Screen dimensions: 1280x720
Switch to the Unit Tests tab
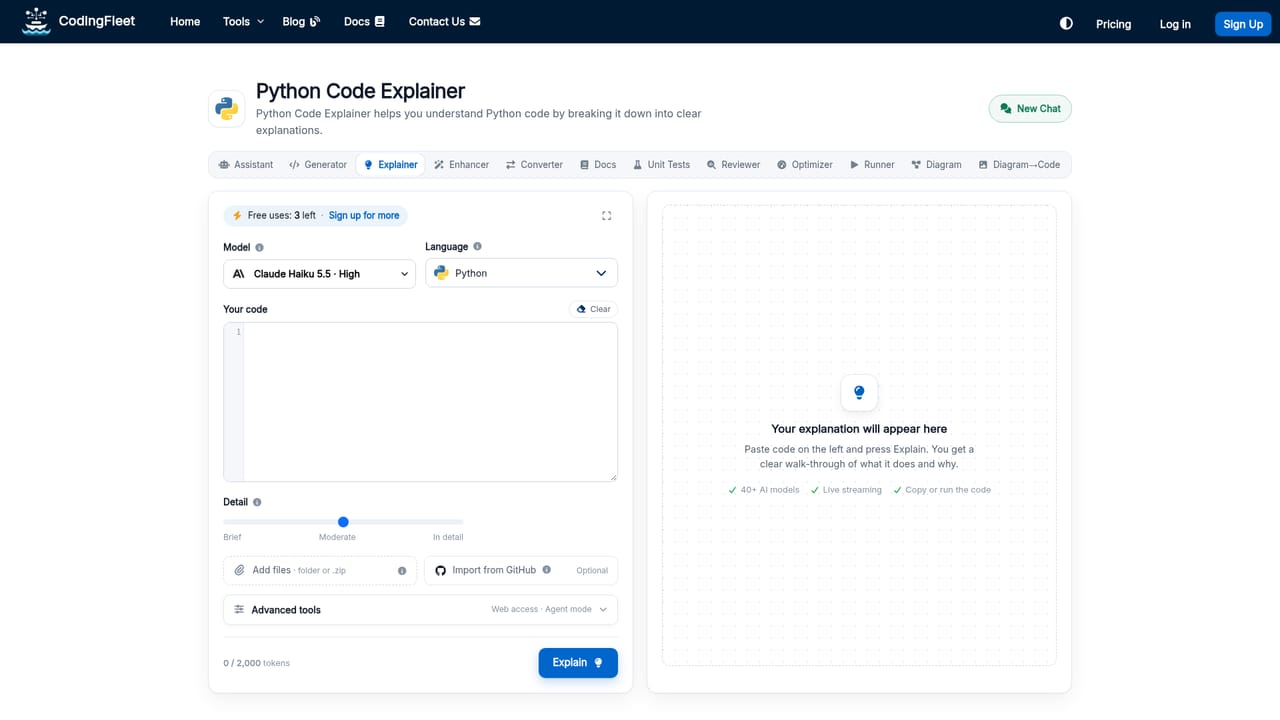[x=661, y=165]
